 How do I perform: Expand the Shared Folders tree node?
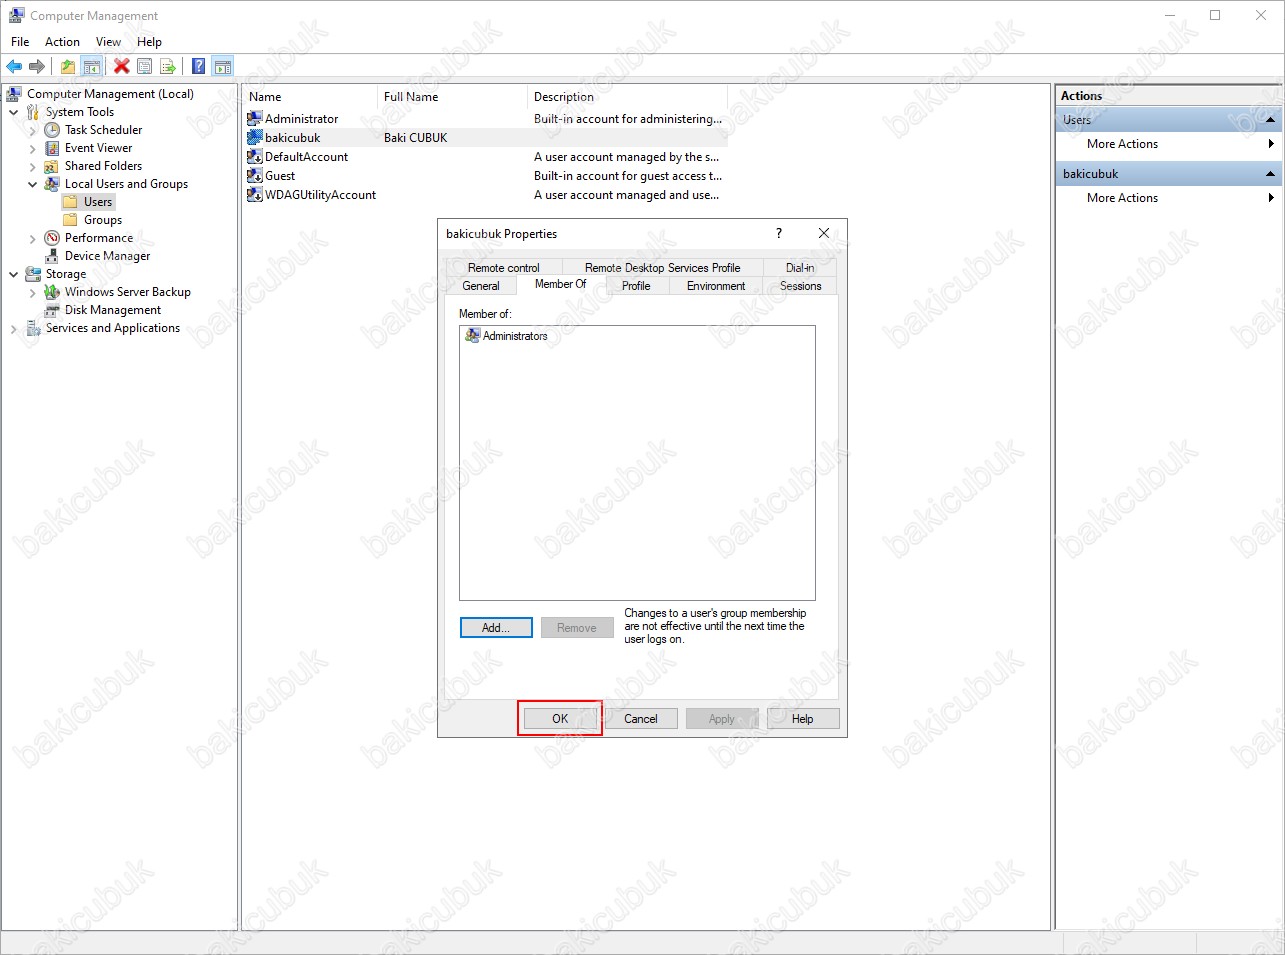click(x=33, y=166)
